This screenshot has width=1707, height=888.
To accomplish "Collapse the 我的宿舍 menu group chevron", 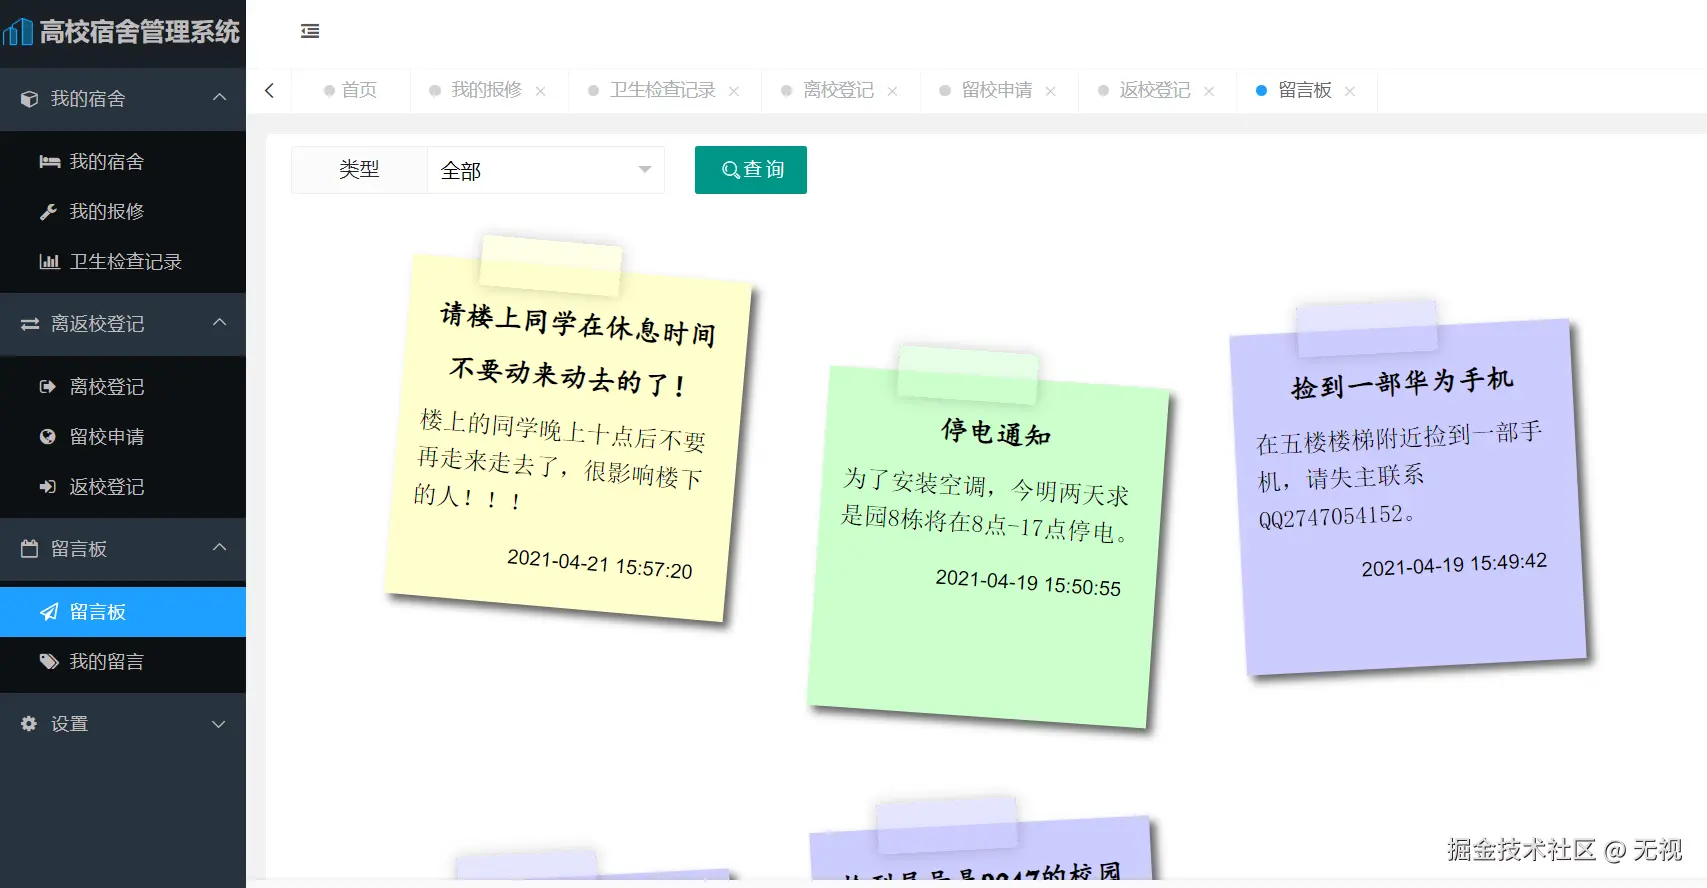I will tap(220, 97).
